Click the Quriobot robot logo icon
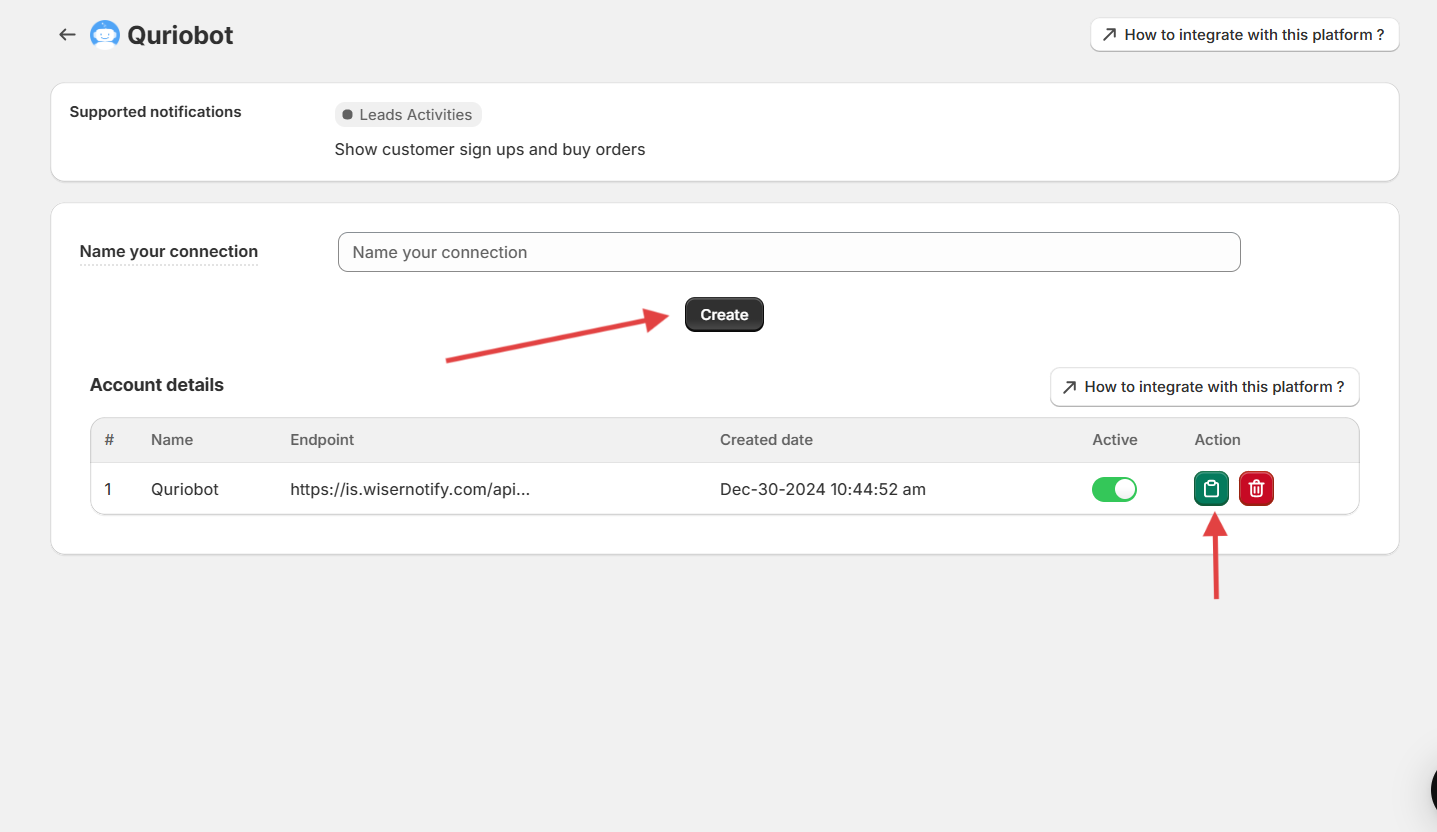This screenshot has height=832, width=1437. coord(104,35)
